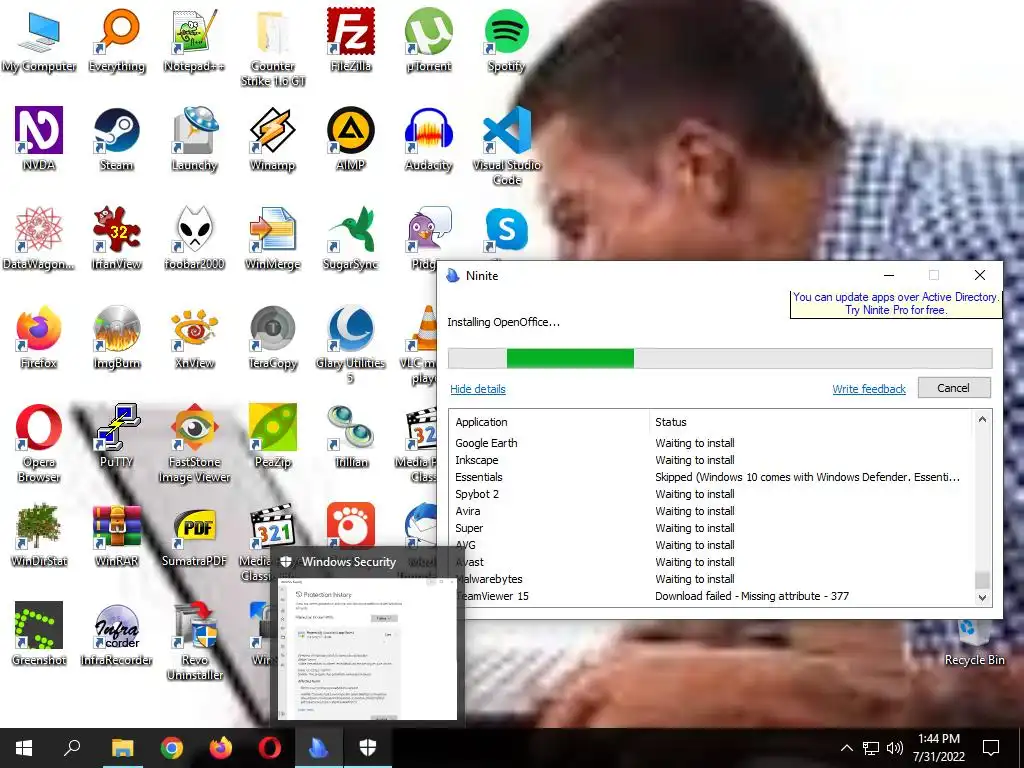The width and height of the screenshot is (1024, 768).
Task: Select the Avira row in the list
Action: (x=712, y=511)
